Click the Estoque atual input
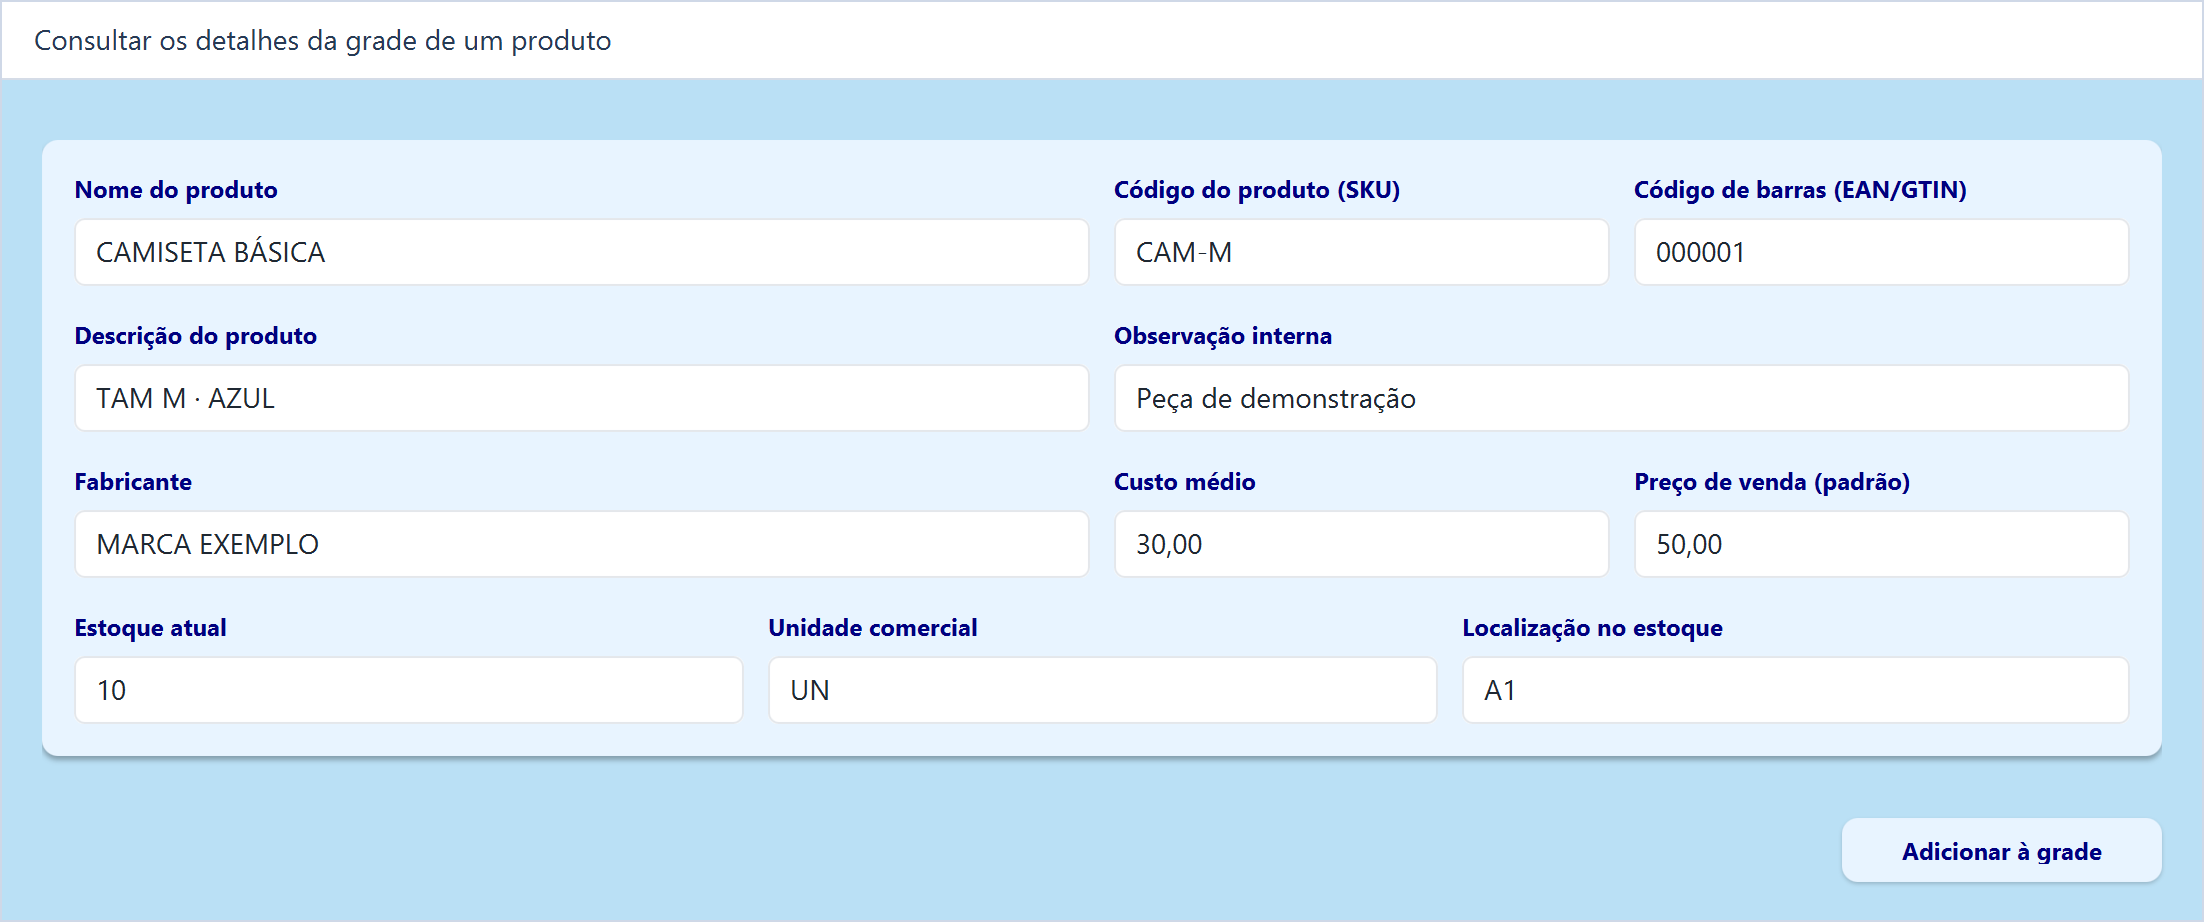Image resolution: width=2204 pixels, height=922 pixels. pos(408,690)
